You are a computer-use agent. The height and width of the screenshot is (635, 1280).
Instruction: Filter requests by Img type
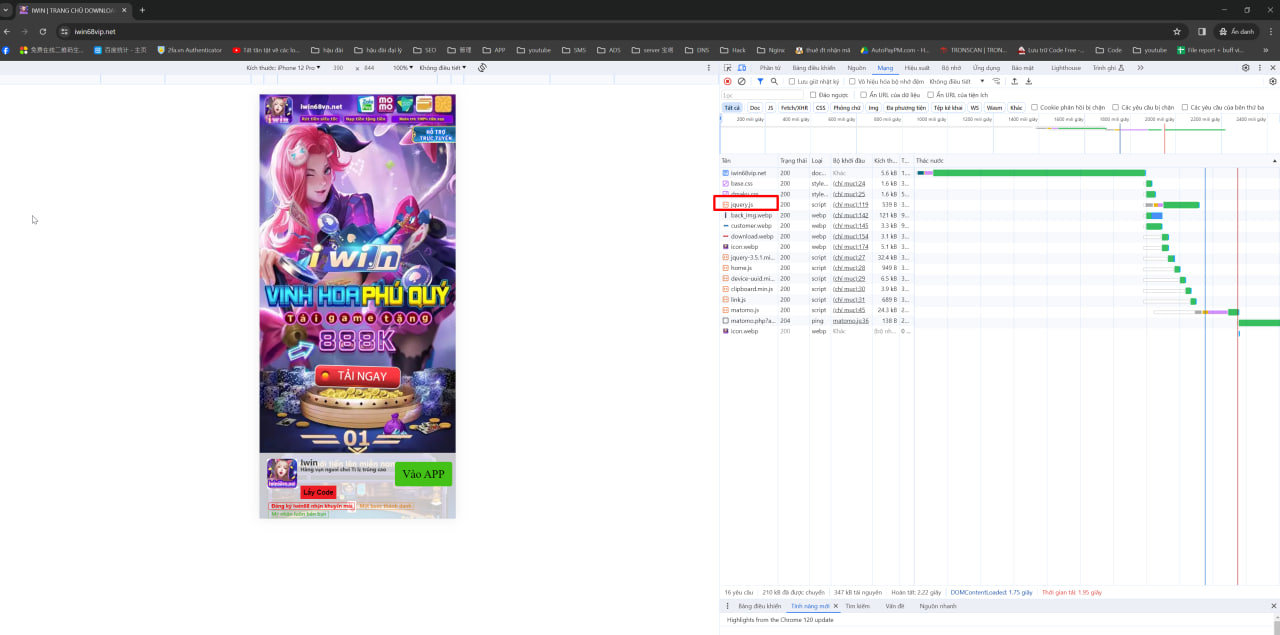[873, 108]
